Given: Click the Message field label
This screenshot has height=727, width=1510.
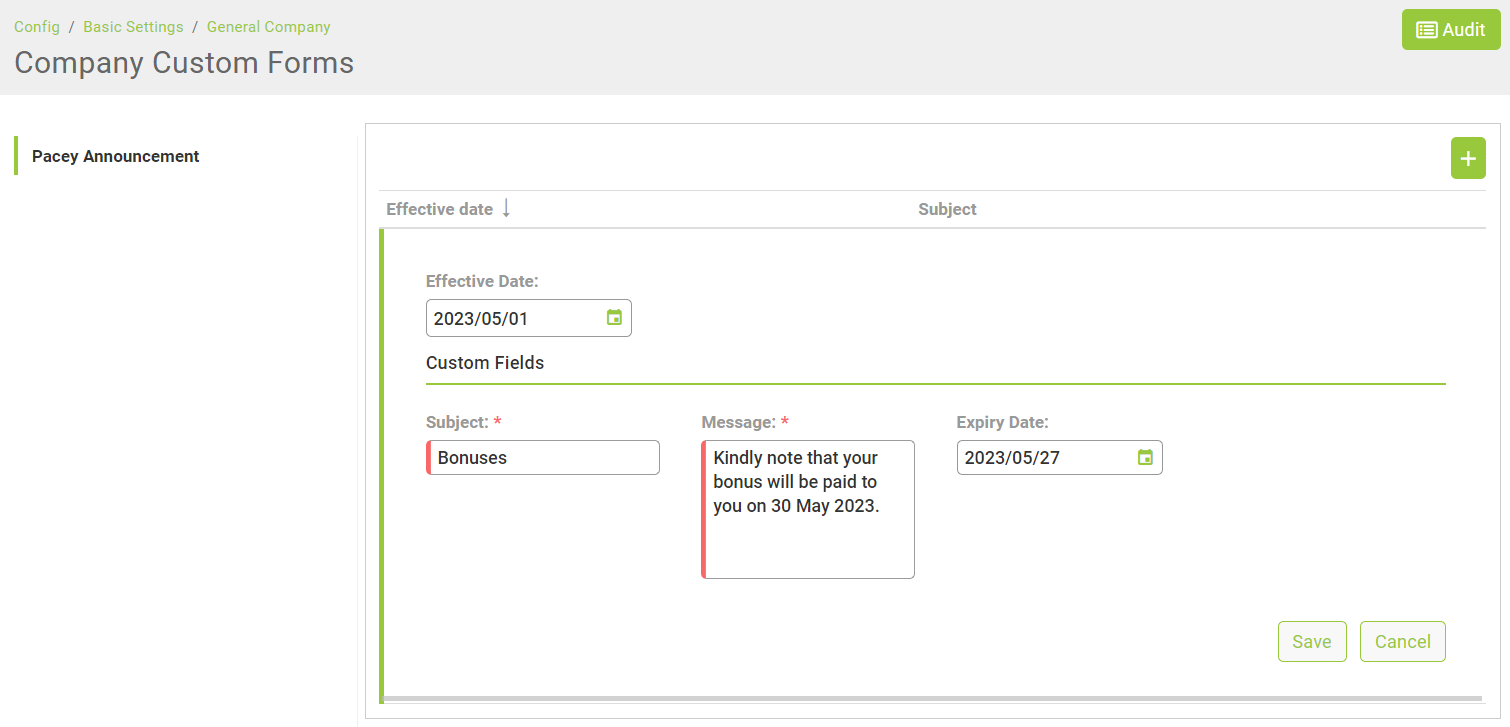Looking at the screenshot, I should click(x=738, y=422).
